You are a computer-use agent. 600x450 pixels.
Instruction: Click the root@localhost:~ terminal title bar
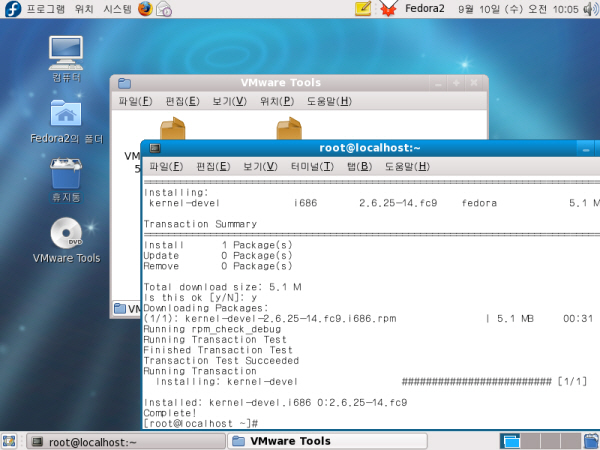tap(369, 148)
